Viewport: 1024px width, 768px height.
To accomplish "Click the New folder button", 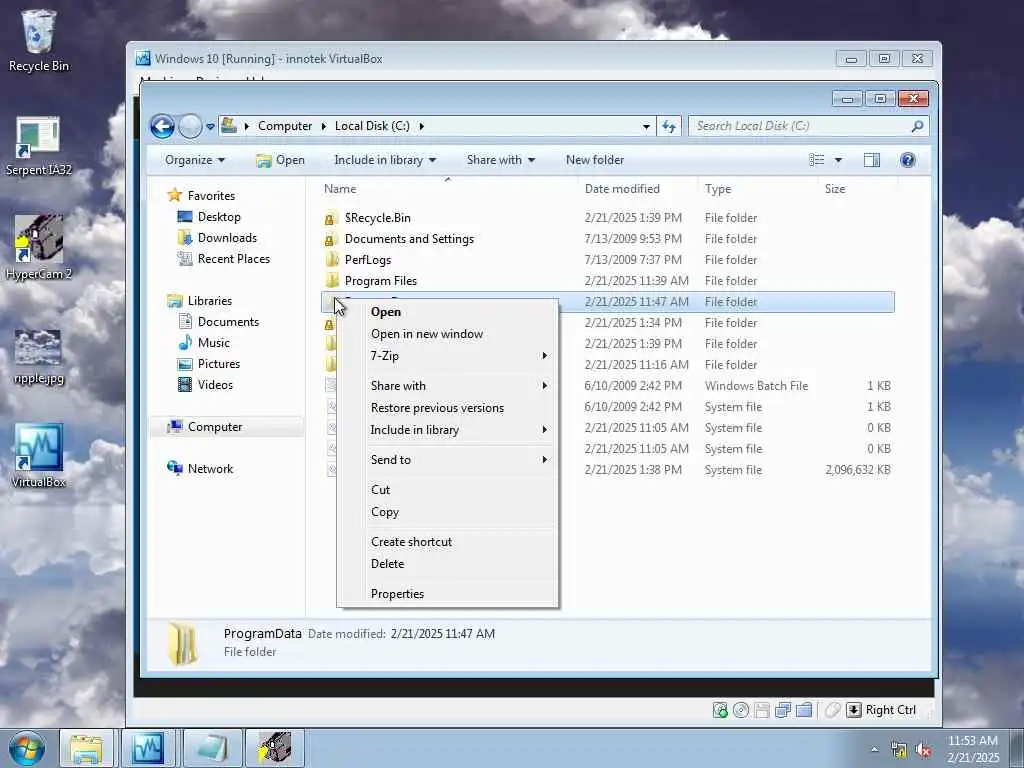I will [594, 160].
